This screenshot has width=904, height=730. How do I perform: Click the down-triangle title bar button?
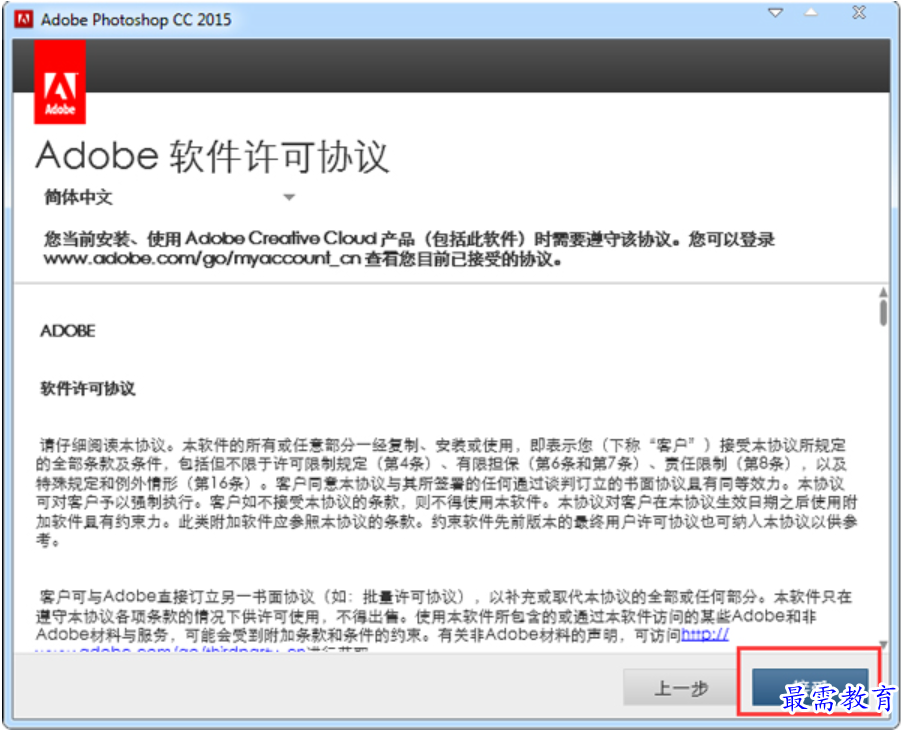point(776,13)
